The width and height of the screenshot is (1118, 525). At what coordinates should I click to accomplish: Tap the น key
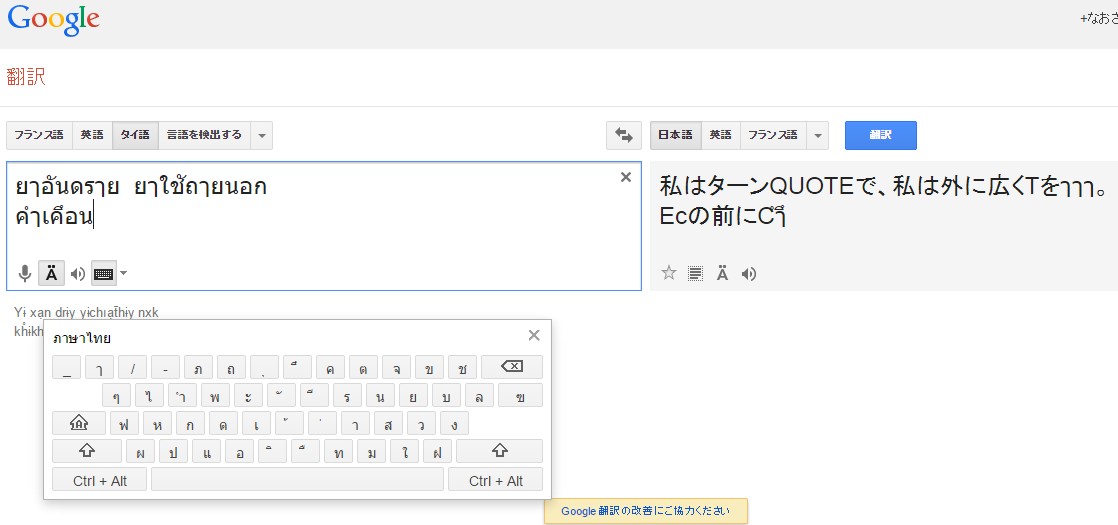380,395
